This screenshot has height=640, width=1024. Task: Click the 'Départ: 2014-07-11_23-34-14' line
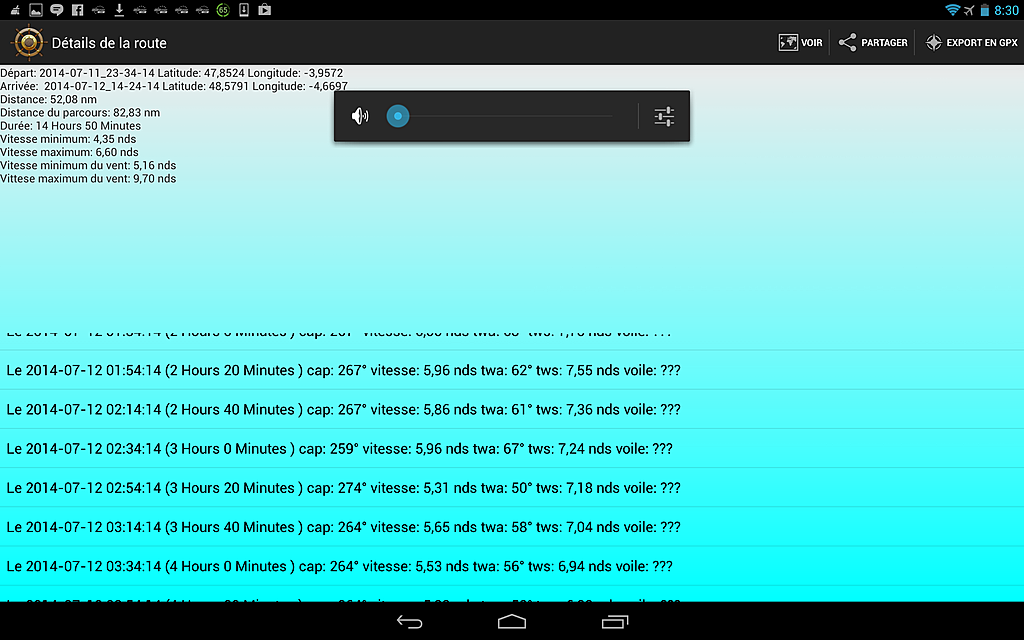pyautogui.click(x=172, y=73)
